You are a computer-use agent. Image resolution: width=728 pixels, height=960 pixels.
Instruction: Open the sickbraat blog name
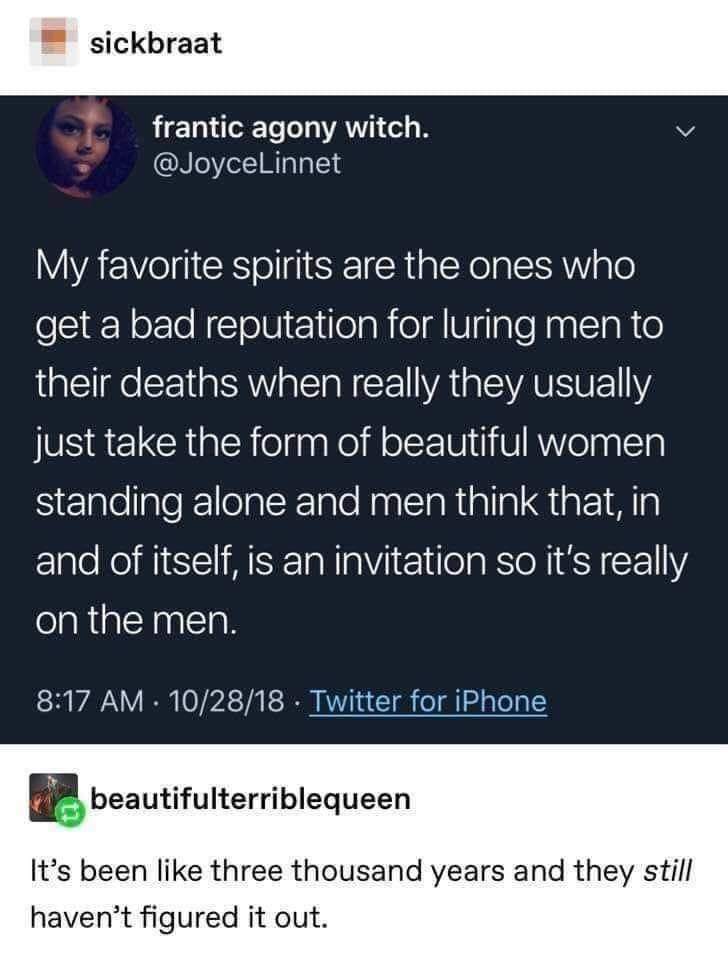155,43
